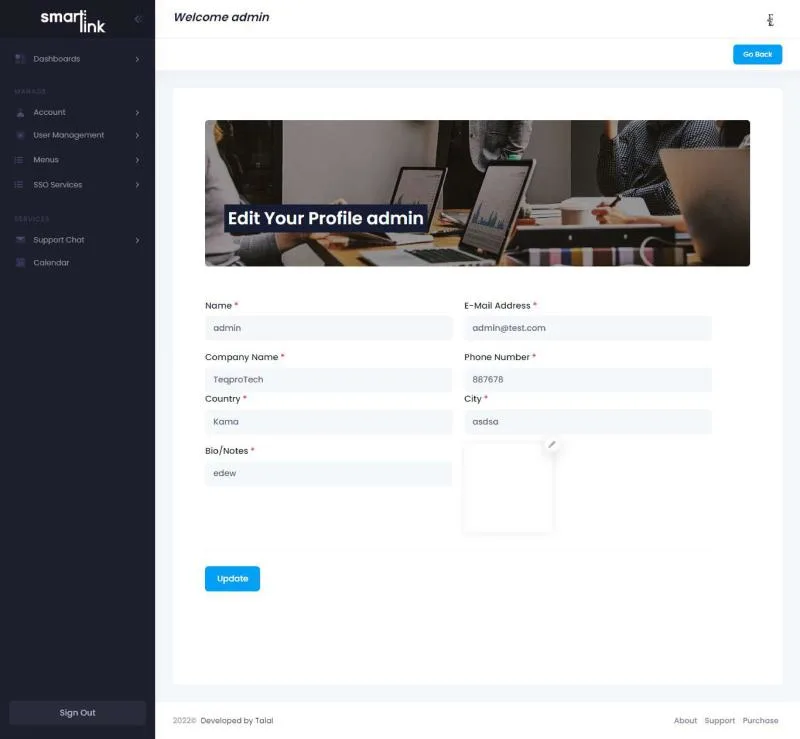The width and height of the screenshot is (800, 739).
Task: Open Menus sidebar item
Action: pos(77,160)
